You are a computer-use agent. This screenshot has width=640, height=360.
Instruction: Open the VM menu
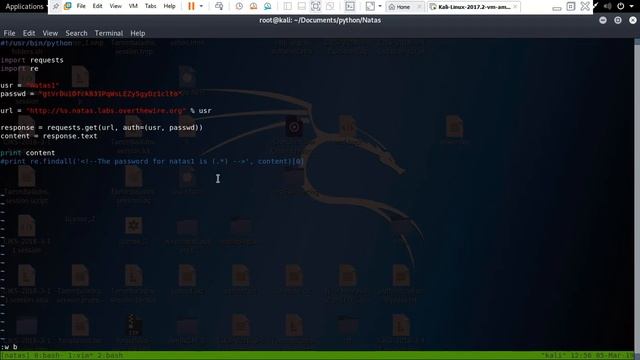click(133, 7)
